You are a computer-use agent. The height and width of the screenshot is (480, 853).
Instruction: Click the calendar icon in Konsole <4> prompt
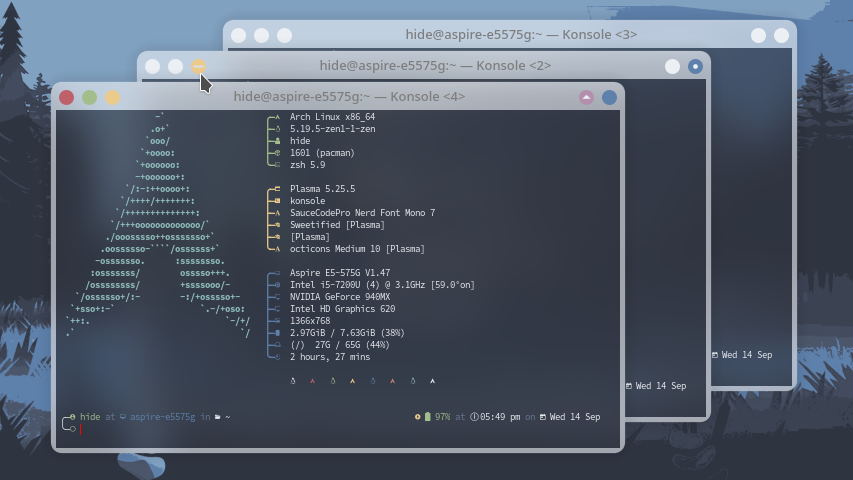[x=542, y=417]
